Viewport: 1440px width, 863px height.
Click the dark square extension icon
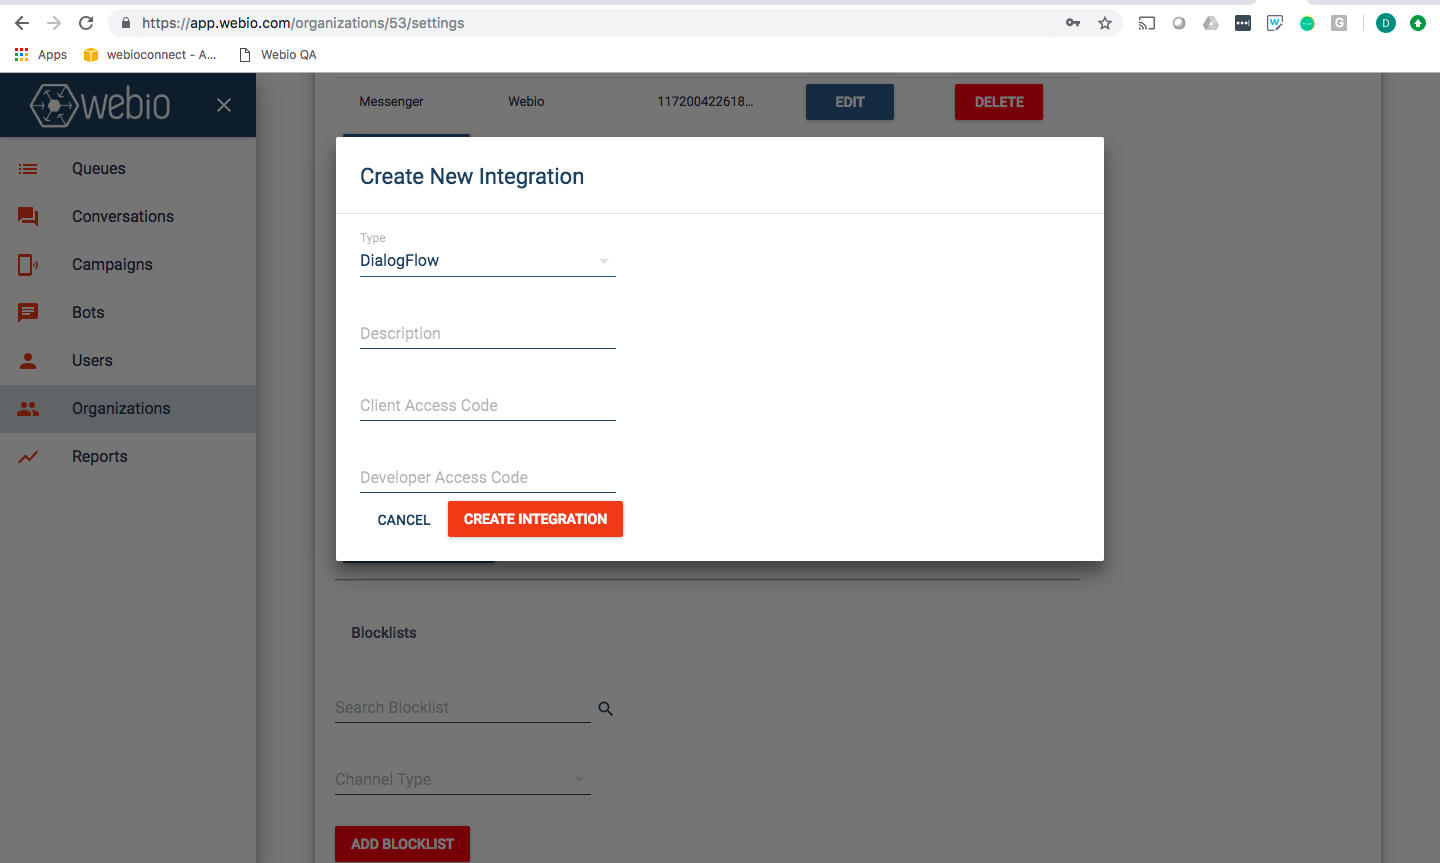(x=1243, y=23)
